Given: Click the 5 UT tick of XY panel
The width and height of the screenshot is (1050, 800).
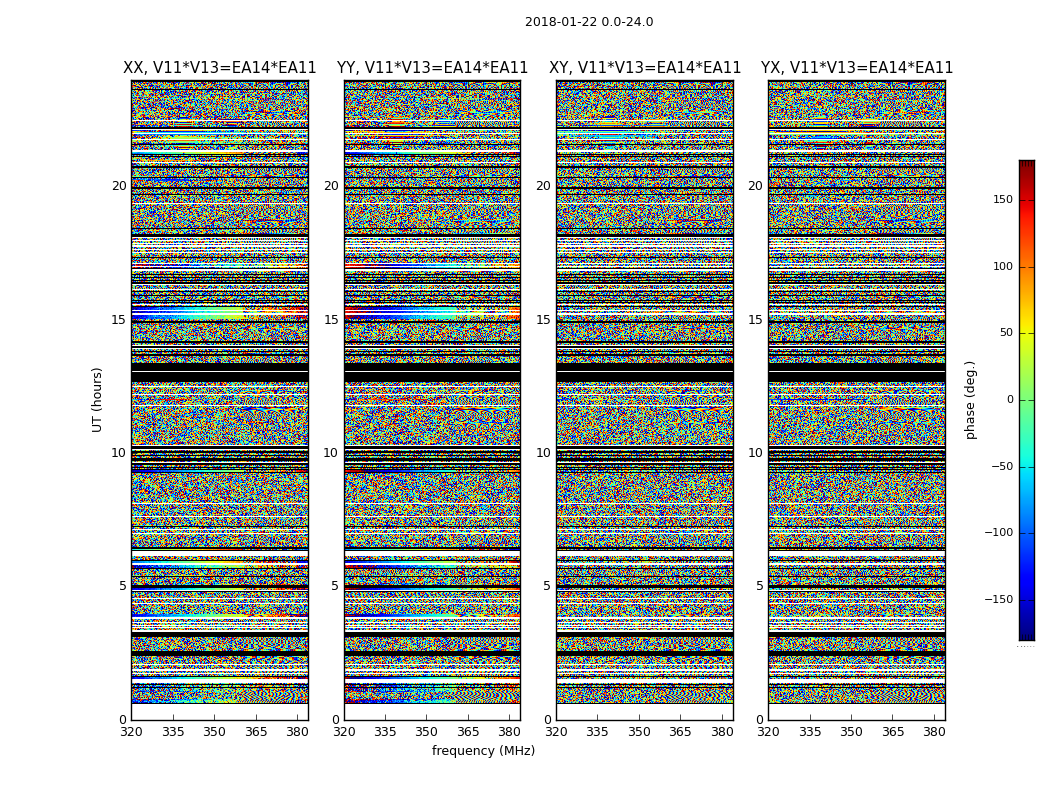Looking at the screenshot, I should [547, 586].
